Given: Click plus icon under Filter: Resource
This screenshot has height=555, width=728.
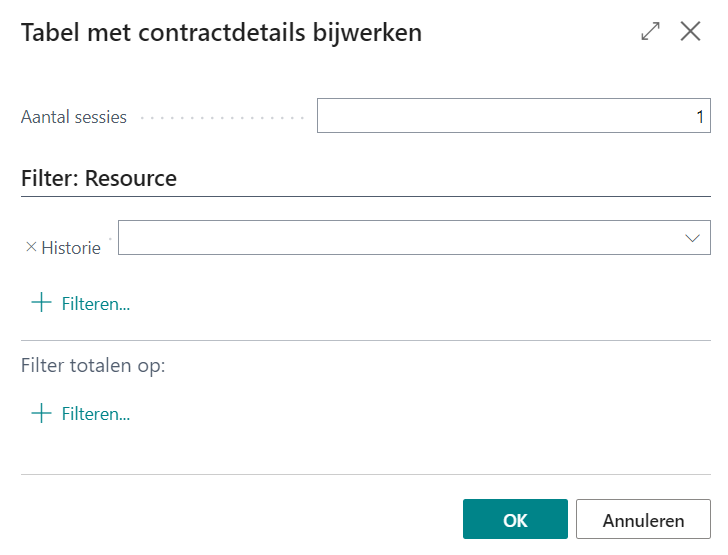Looking at the screenshot, I should (41, 303).
